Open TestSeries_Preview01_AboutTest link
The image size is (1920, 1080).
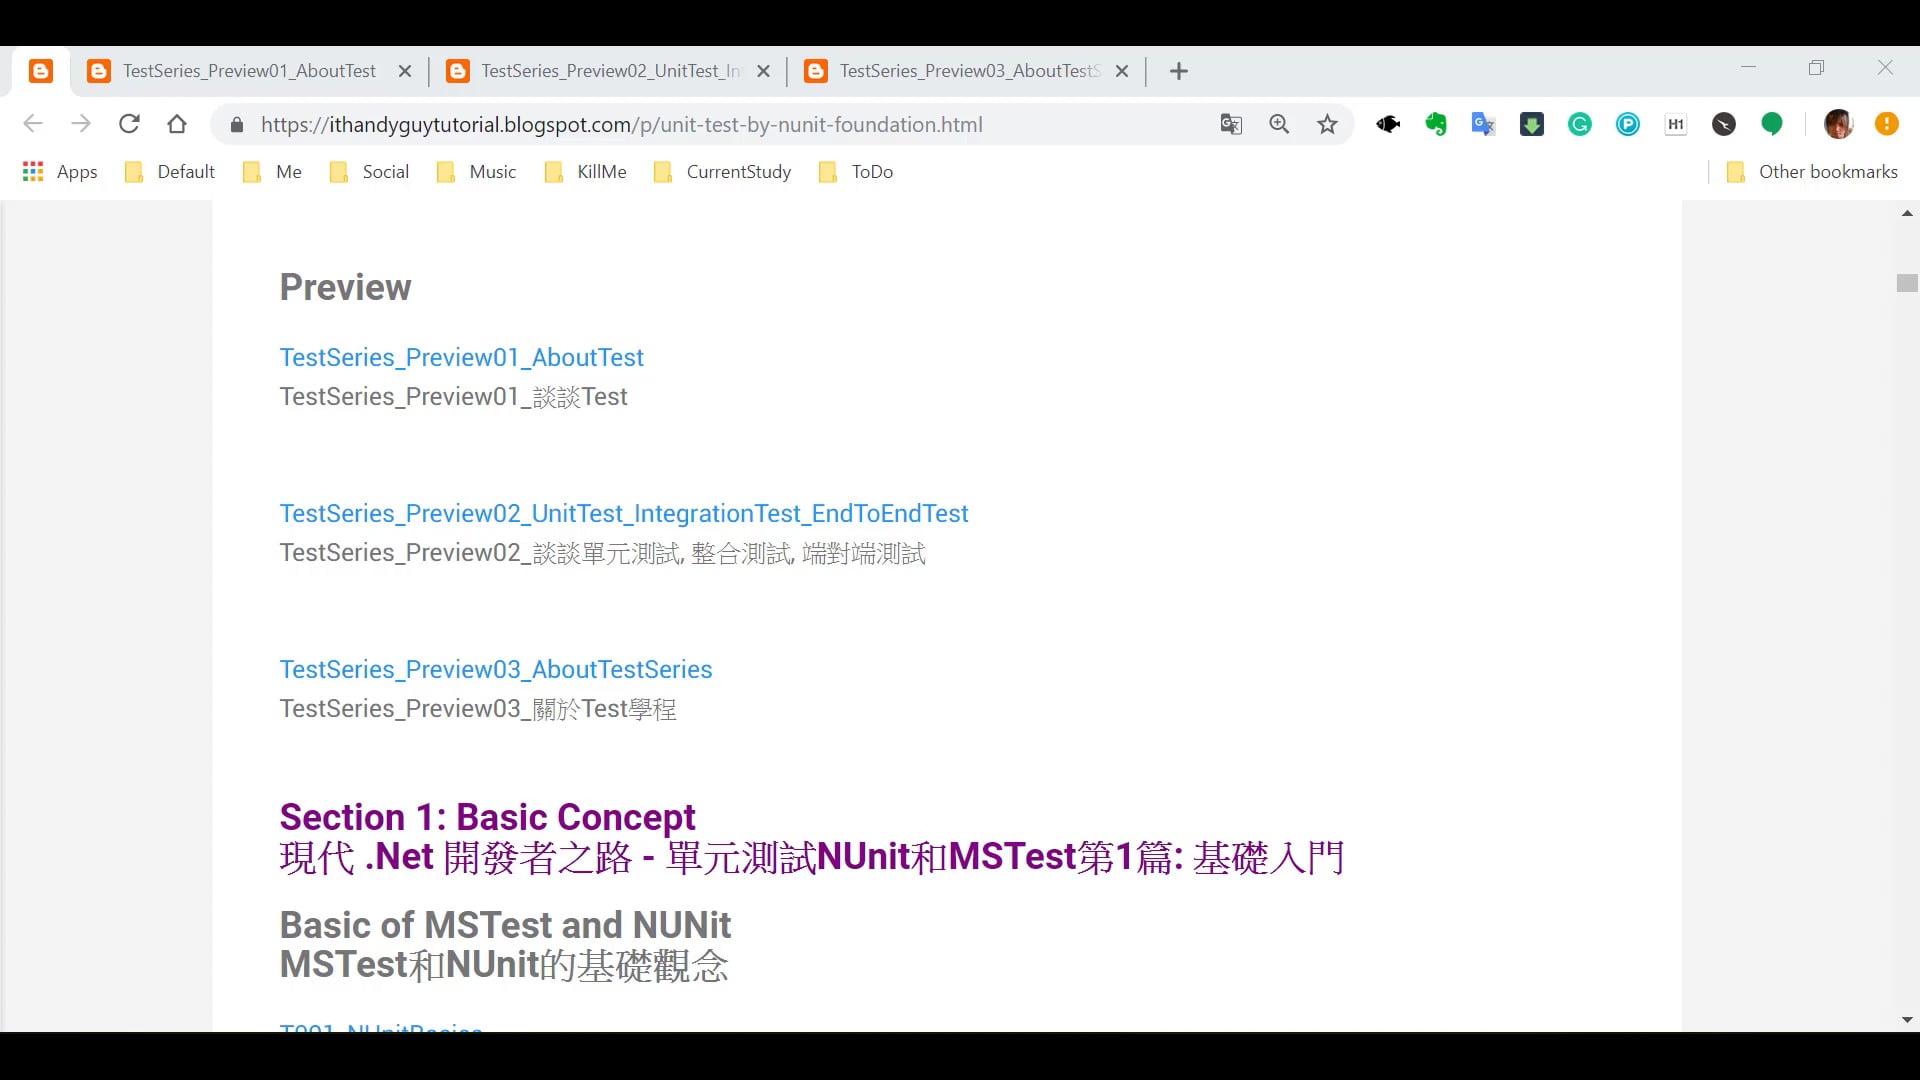[461, 357]
